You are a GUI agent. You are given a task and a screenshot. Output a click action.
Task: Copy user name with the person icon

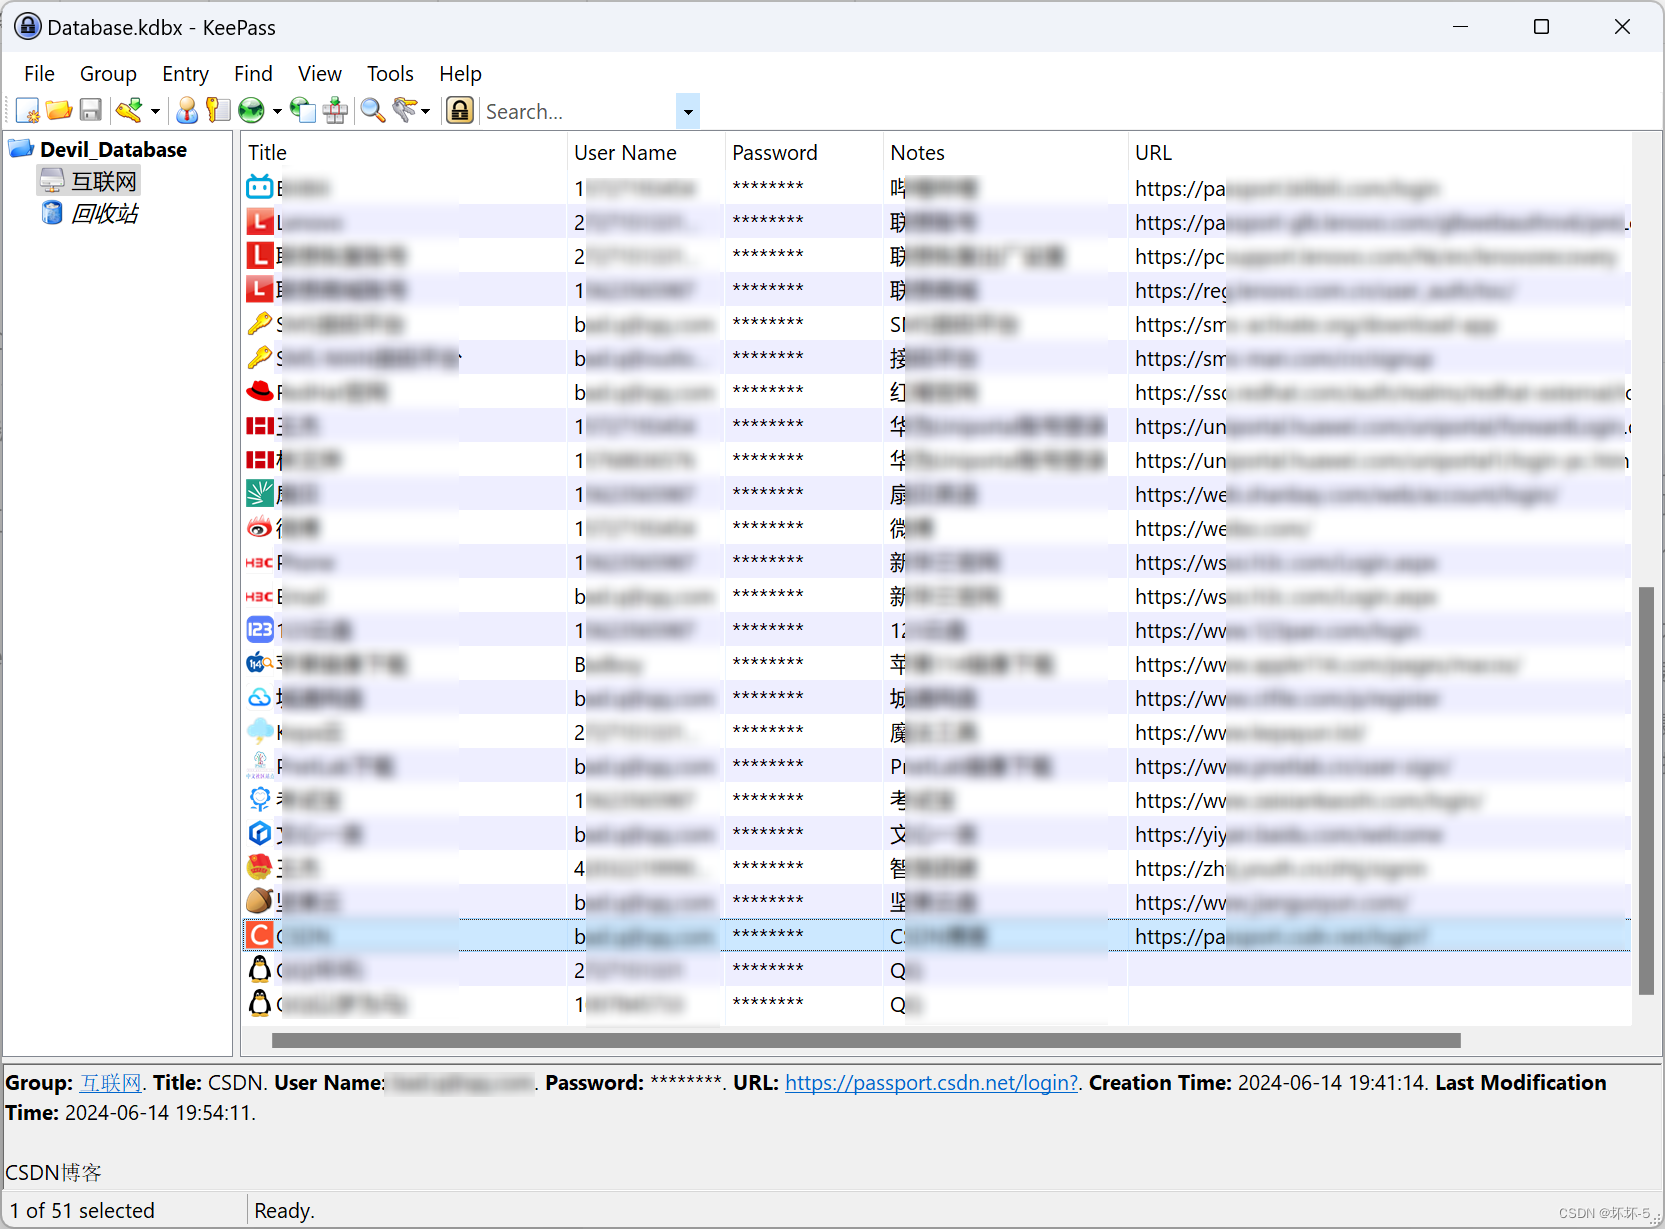point(187,110)
